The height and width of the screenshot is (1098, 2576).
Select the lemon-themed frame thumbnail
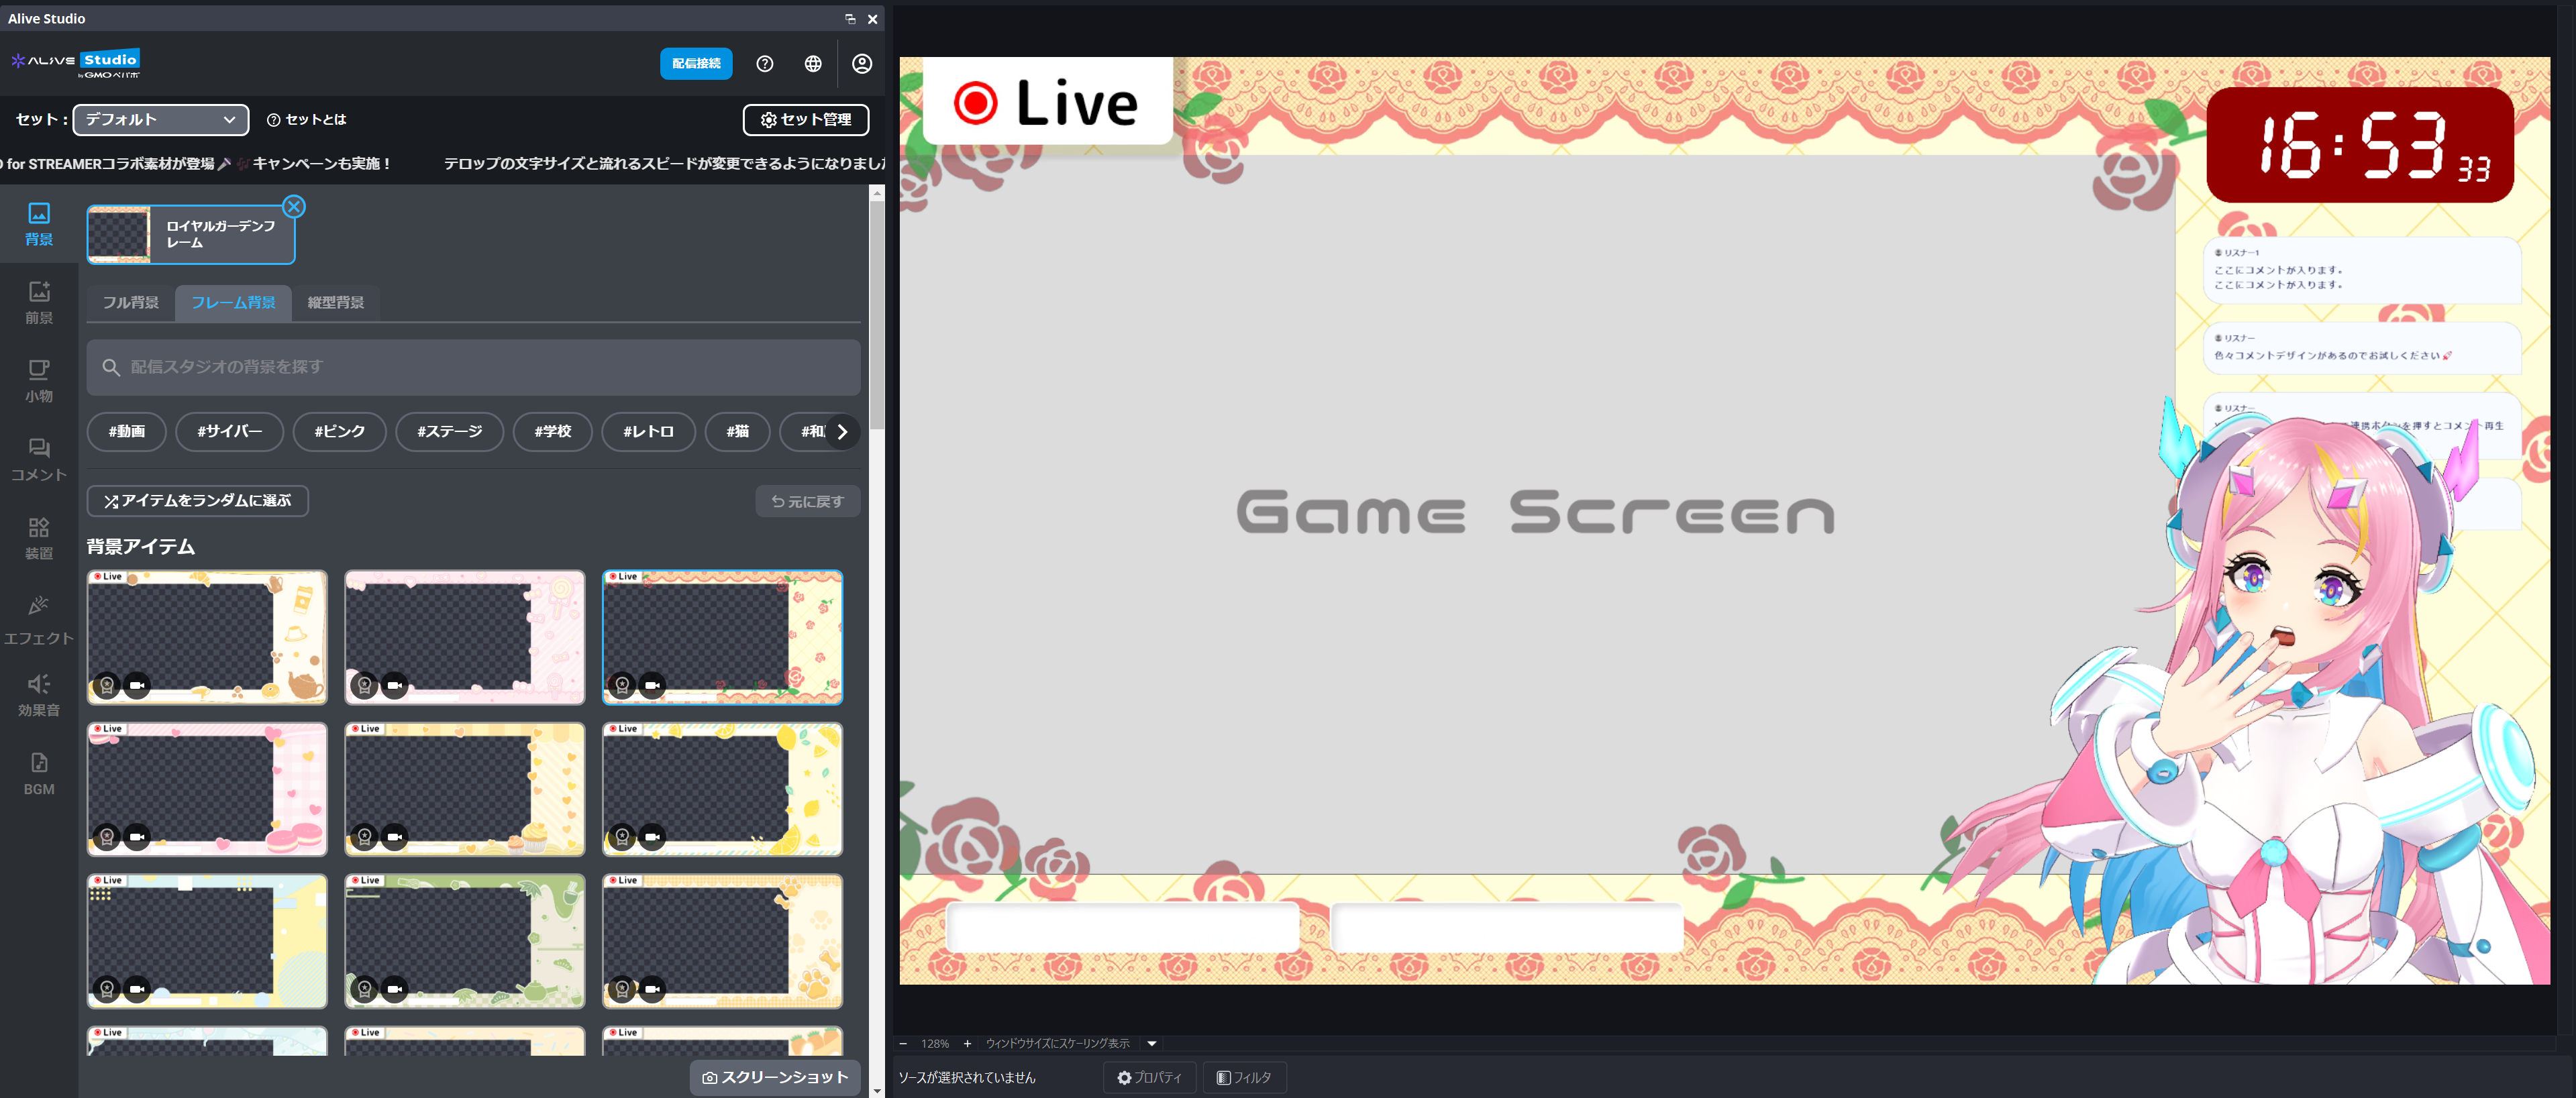[722, 789]
